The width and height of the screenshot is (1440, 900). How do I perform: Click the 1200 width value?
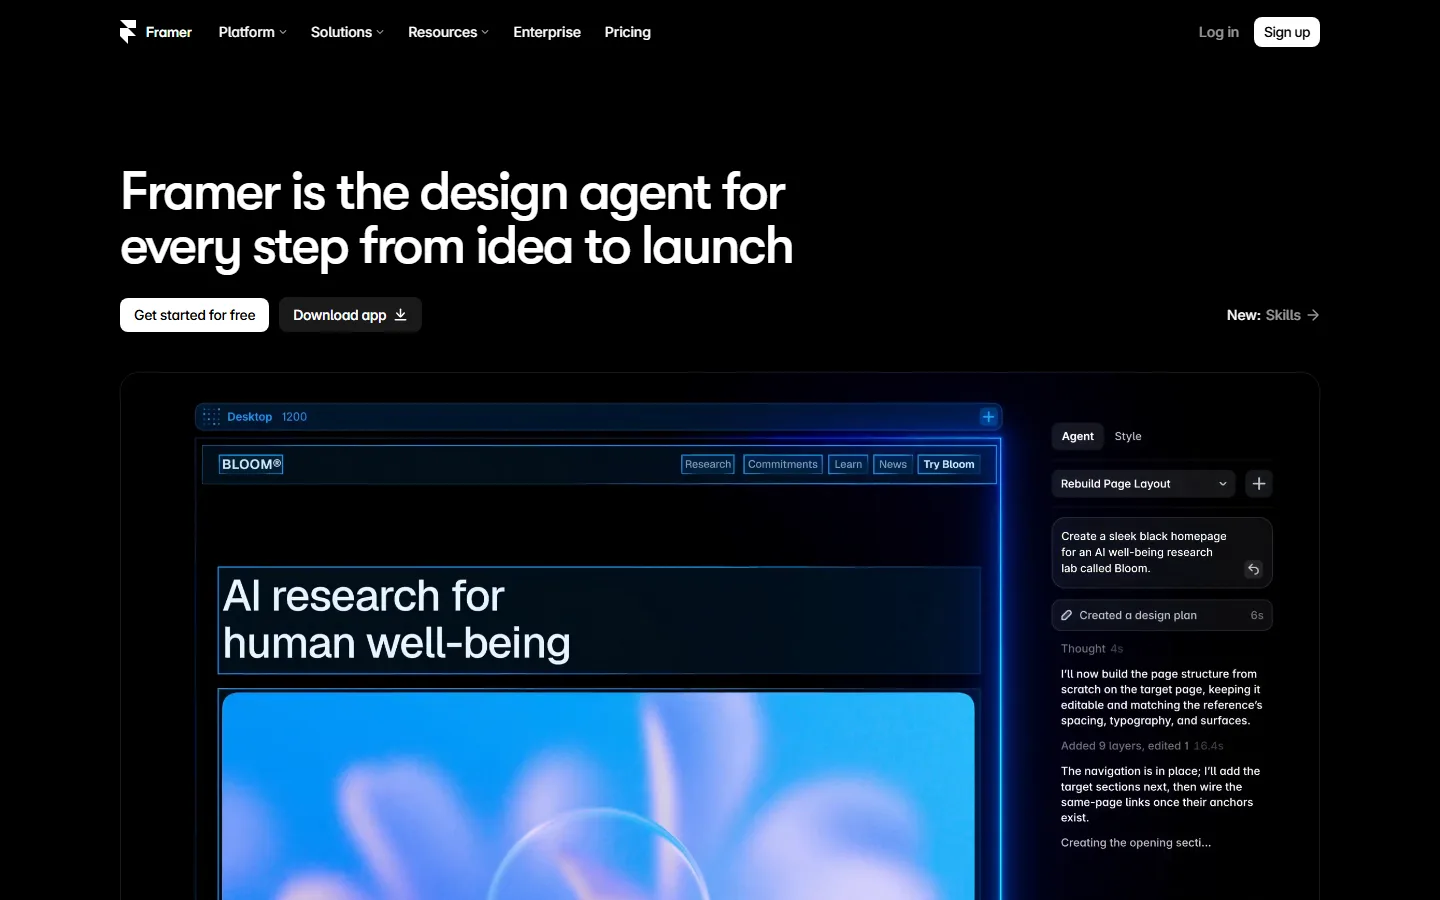pos(294,417)
